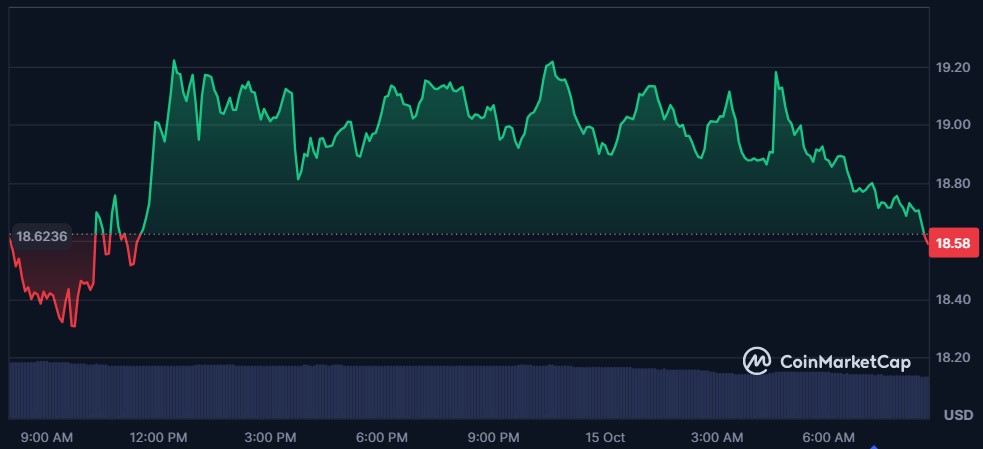Click the CoinMarketCap logo icon
The width and height of the screenshot is (983, 449).
(x=756, y=361)
